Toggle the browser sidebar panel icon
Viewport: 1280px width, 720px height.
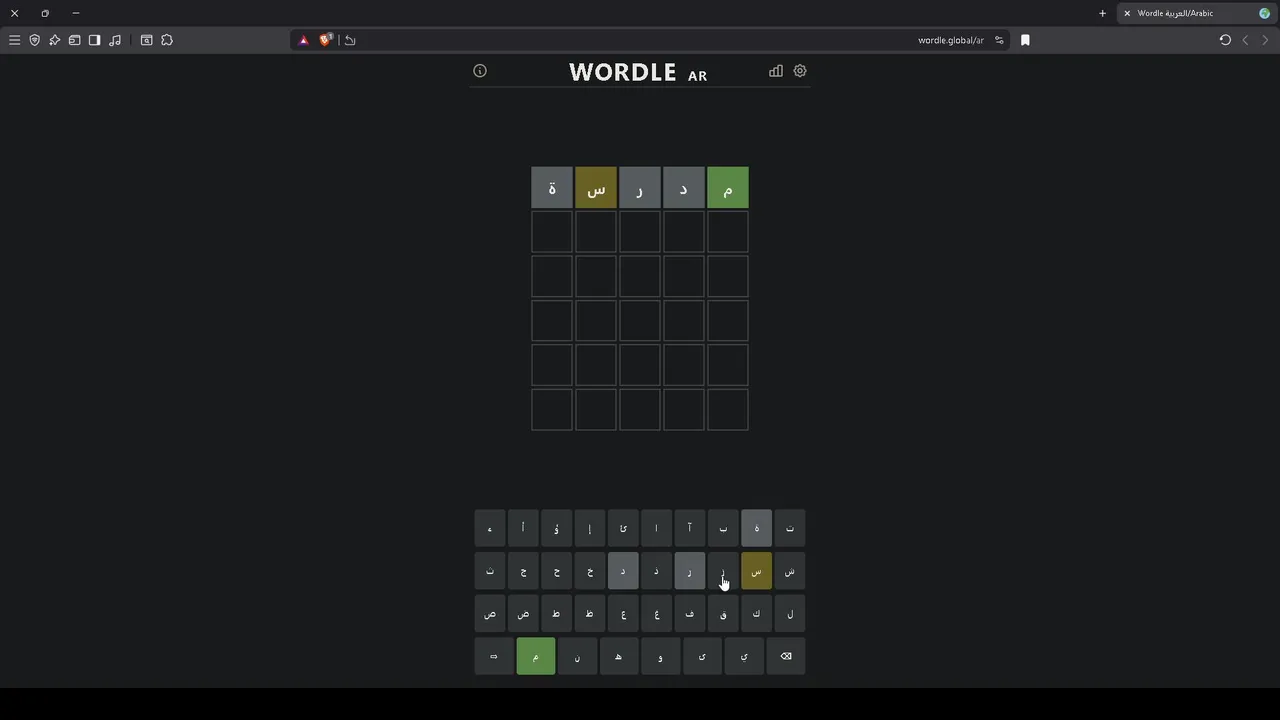click(x=95, y=40)
